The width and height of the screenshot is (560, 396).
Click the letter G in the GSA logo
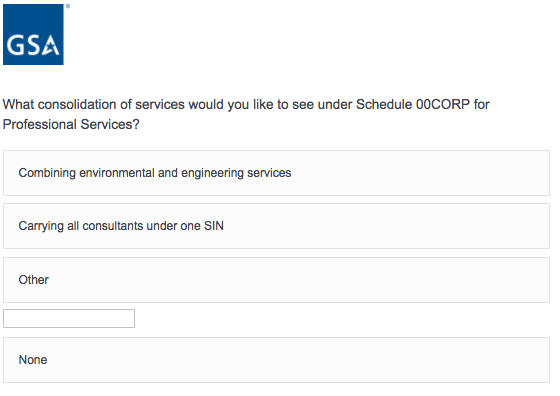click(15, 45)
